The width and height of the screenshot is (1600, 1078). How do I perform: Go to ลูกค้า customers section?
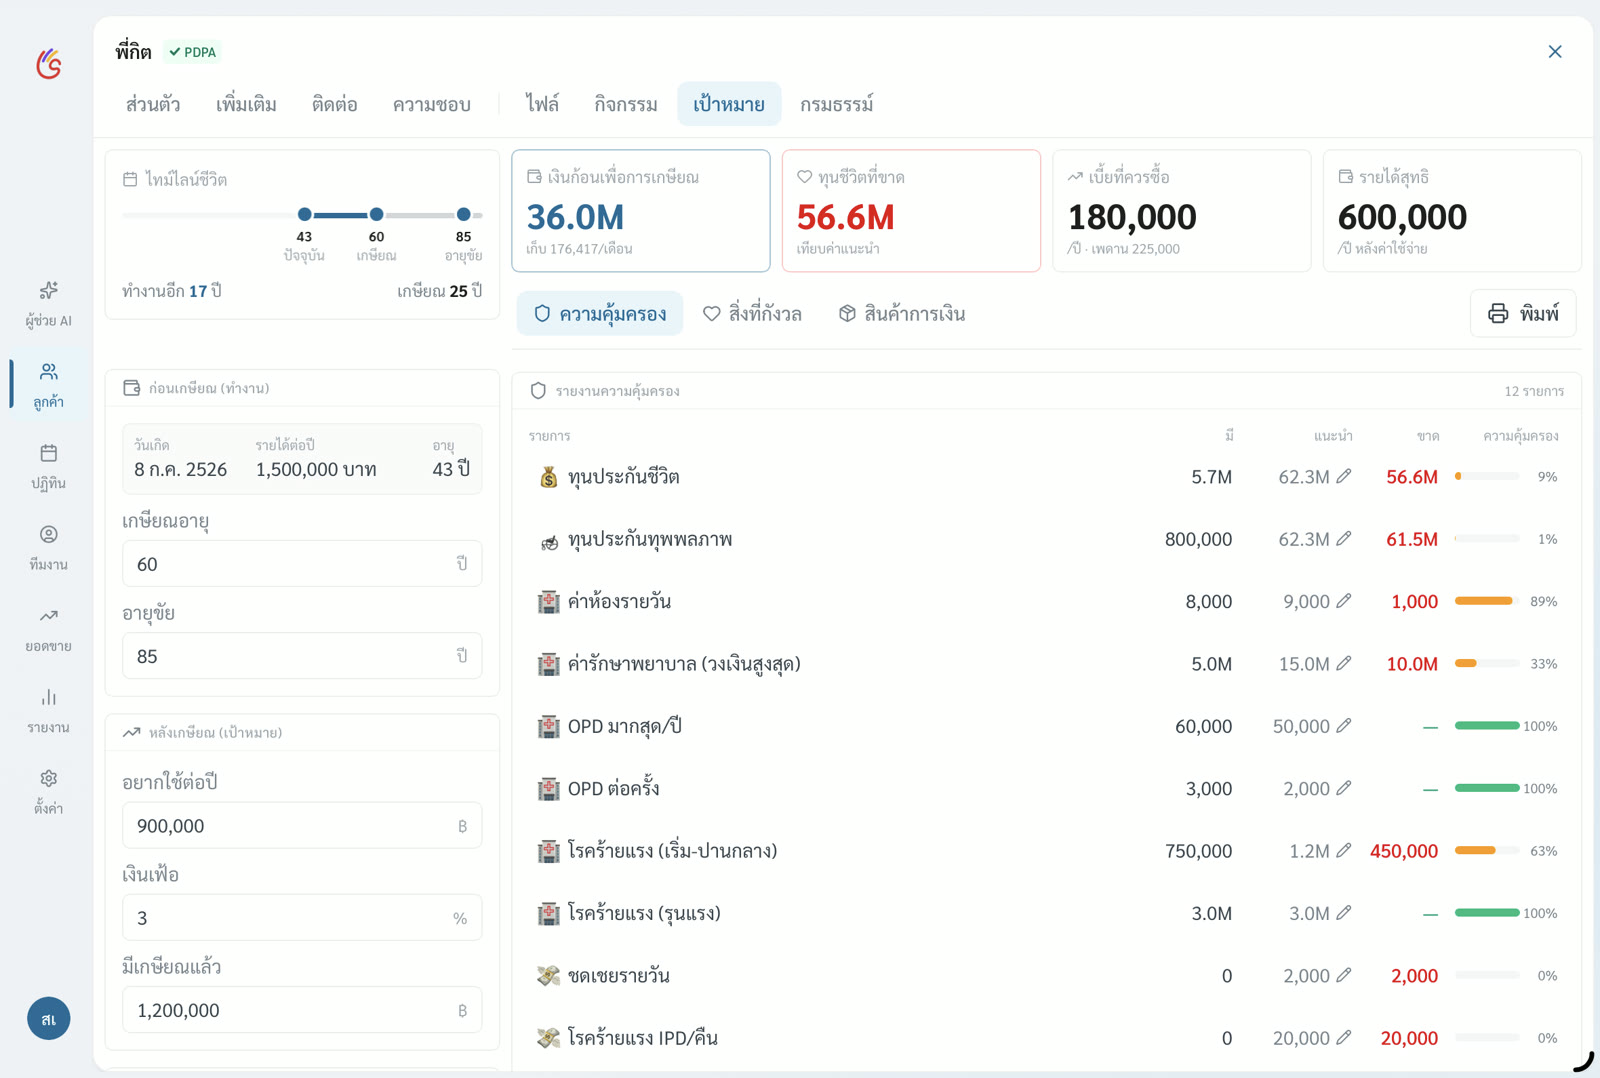pos(48,385)
